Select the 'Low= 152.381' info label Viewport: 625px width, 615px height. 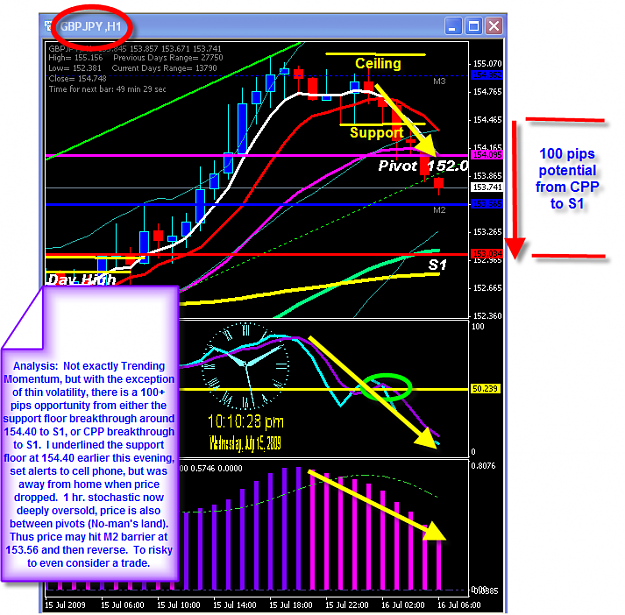click(75, 68)
